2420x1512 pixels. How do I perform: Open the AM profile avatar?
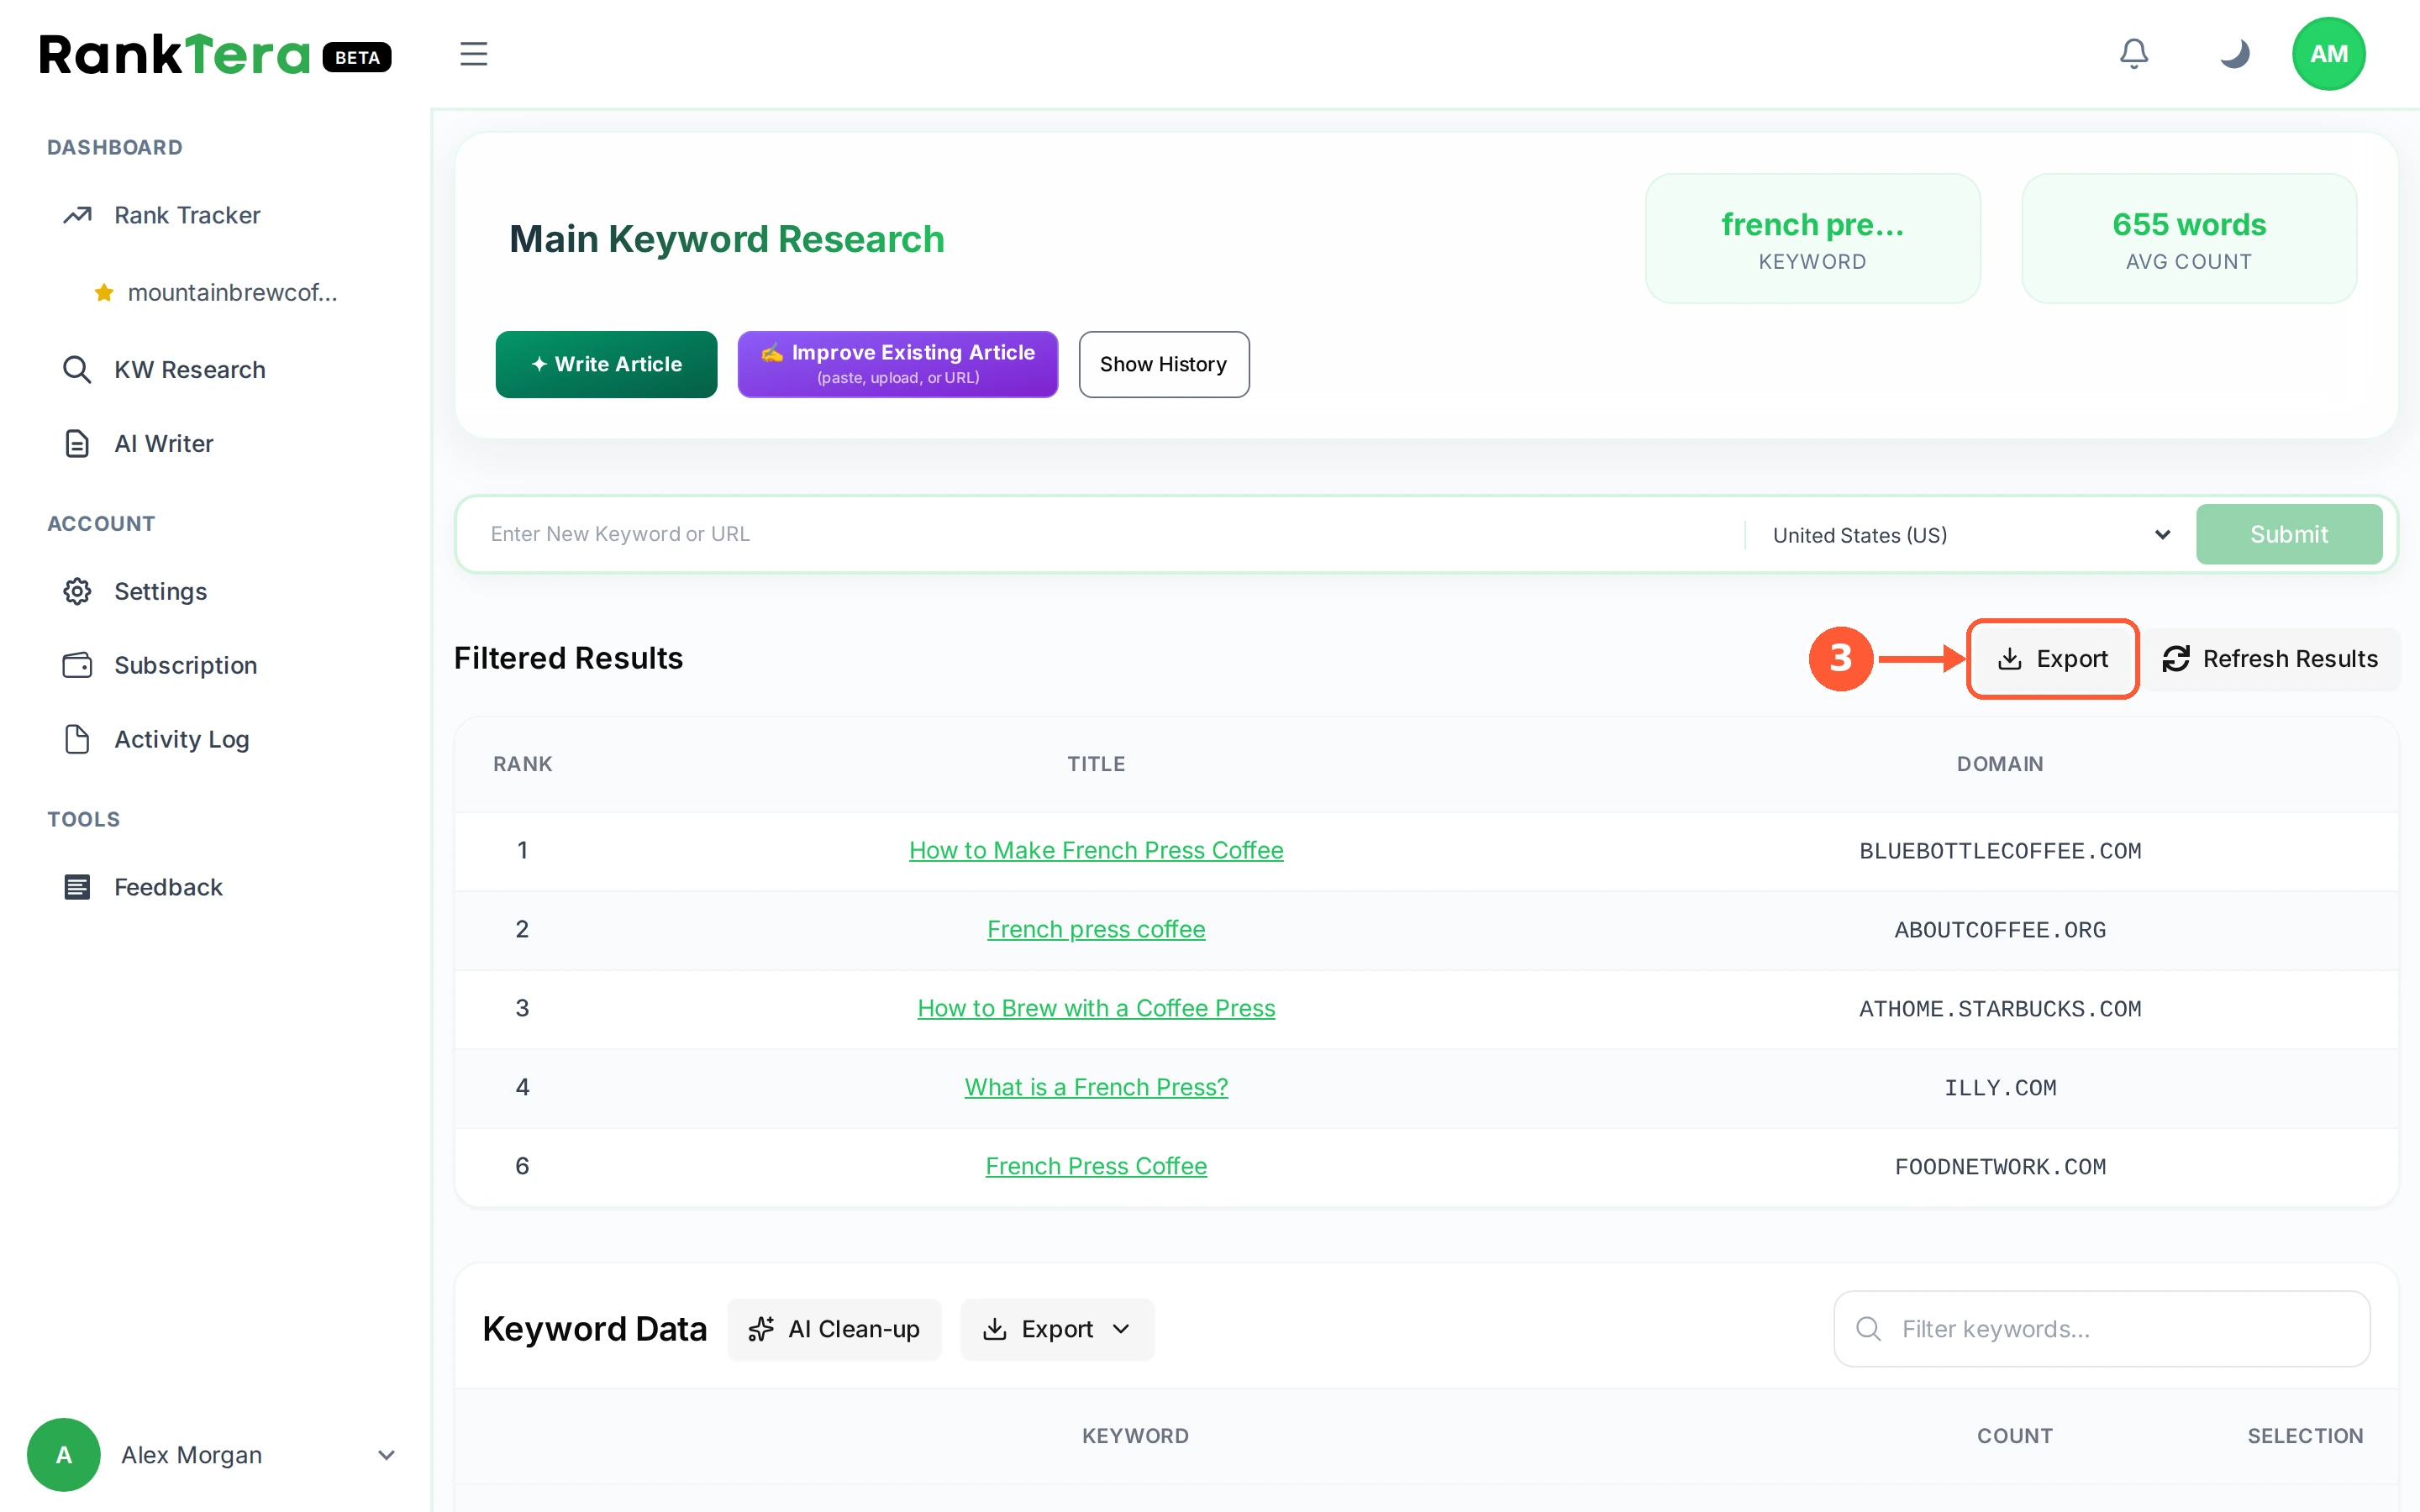point(2328,54)
